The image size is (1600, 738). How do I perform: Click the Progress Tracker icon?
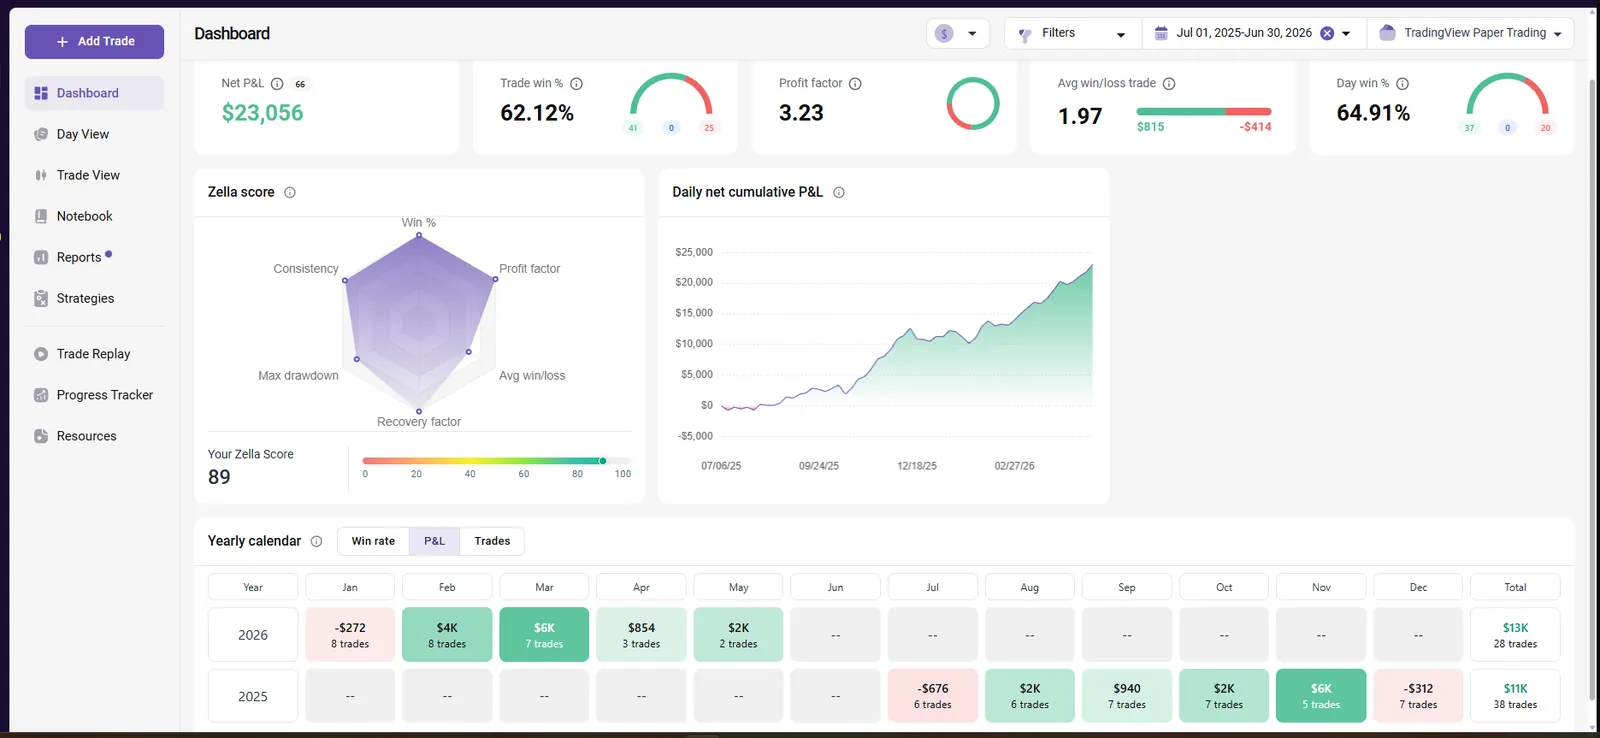tap(41, 395)
